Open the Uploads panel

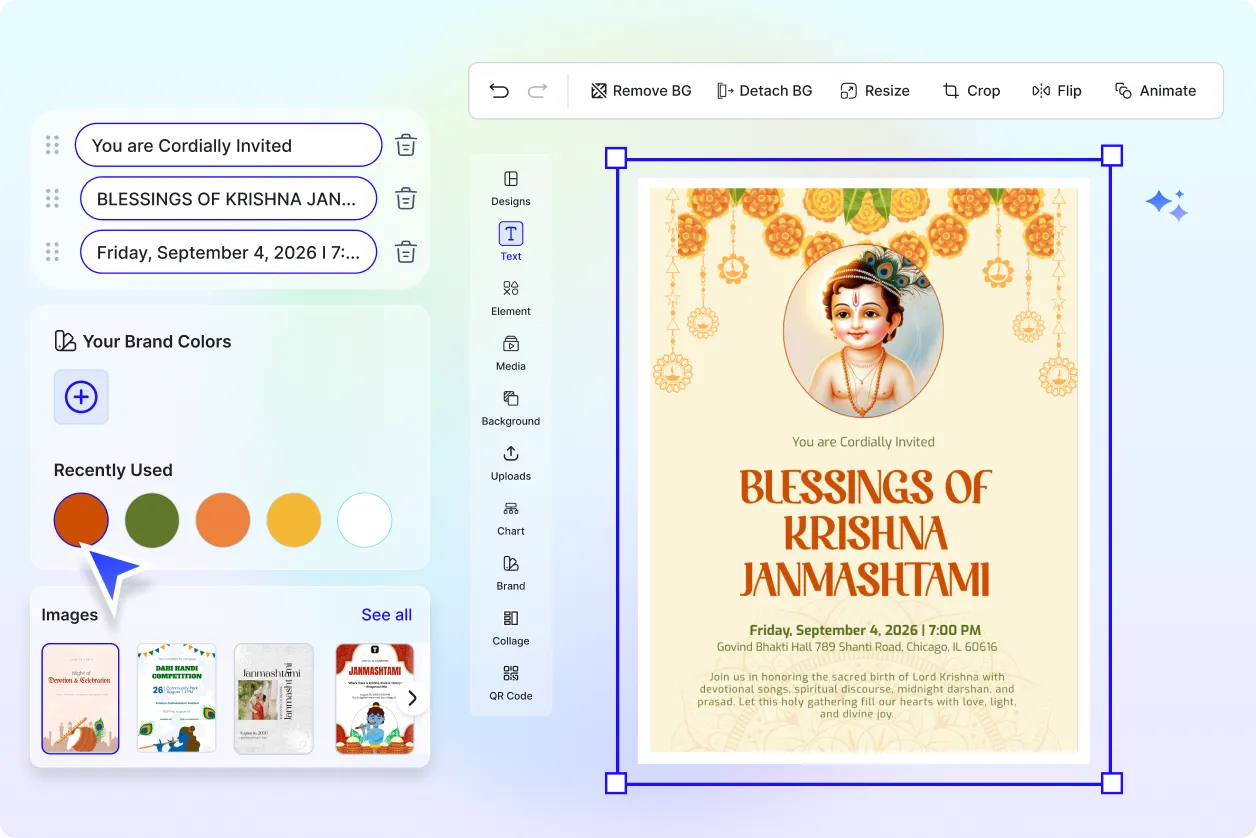click(510, 462)
